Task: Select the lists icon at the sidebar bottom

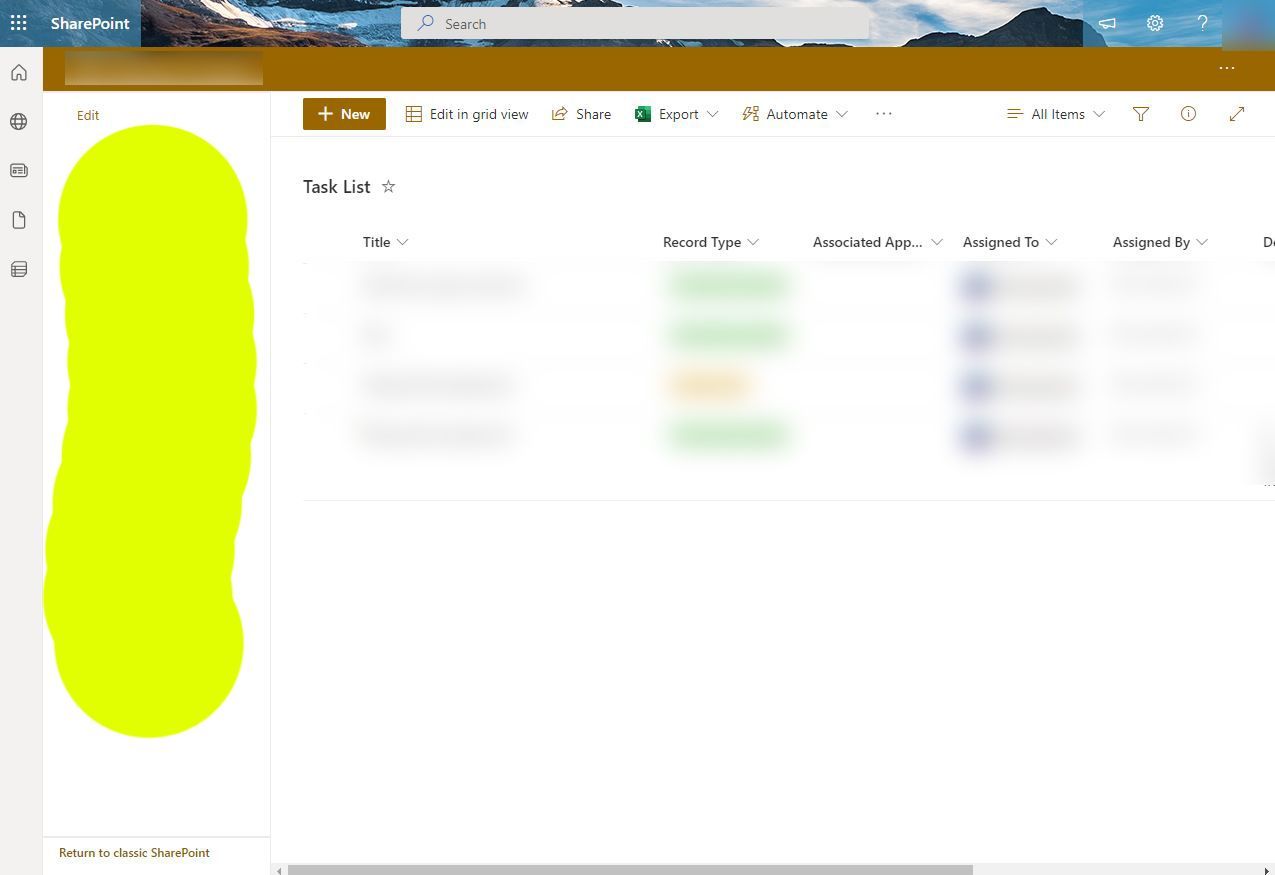Action: point(18,268)
